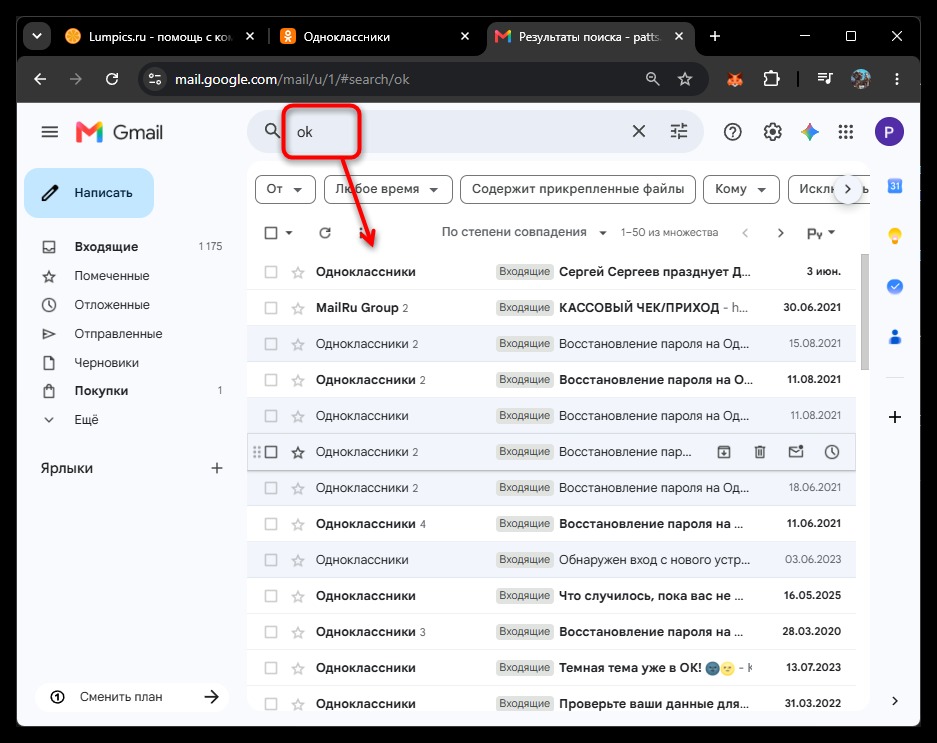Screen dimensions: 937x743
Task: Open Google Calendar in side panel
Action: coord(895,186)
